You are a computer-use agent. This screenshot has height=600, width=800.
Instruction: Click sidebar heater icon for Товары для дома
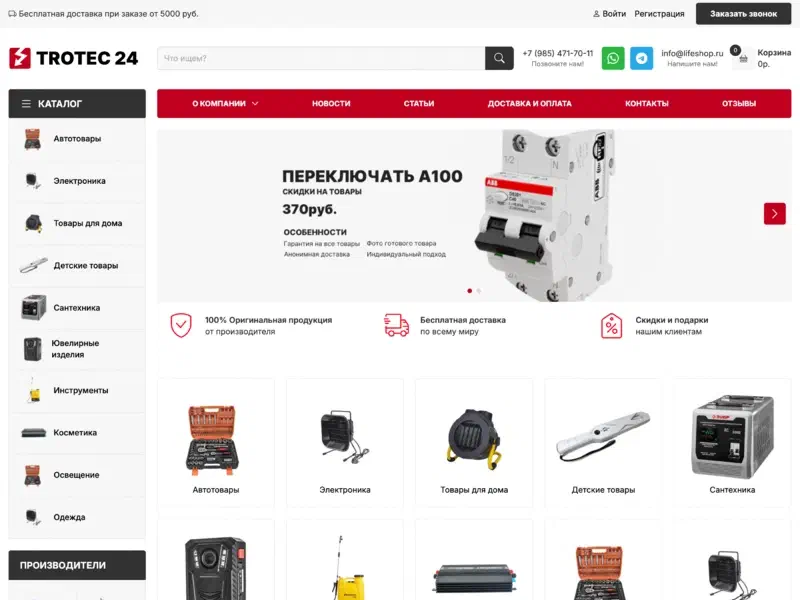pos(33,223)
